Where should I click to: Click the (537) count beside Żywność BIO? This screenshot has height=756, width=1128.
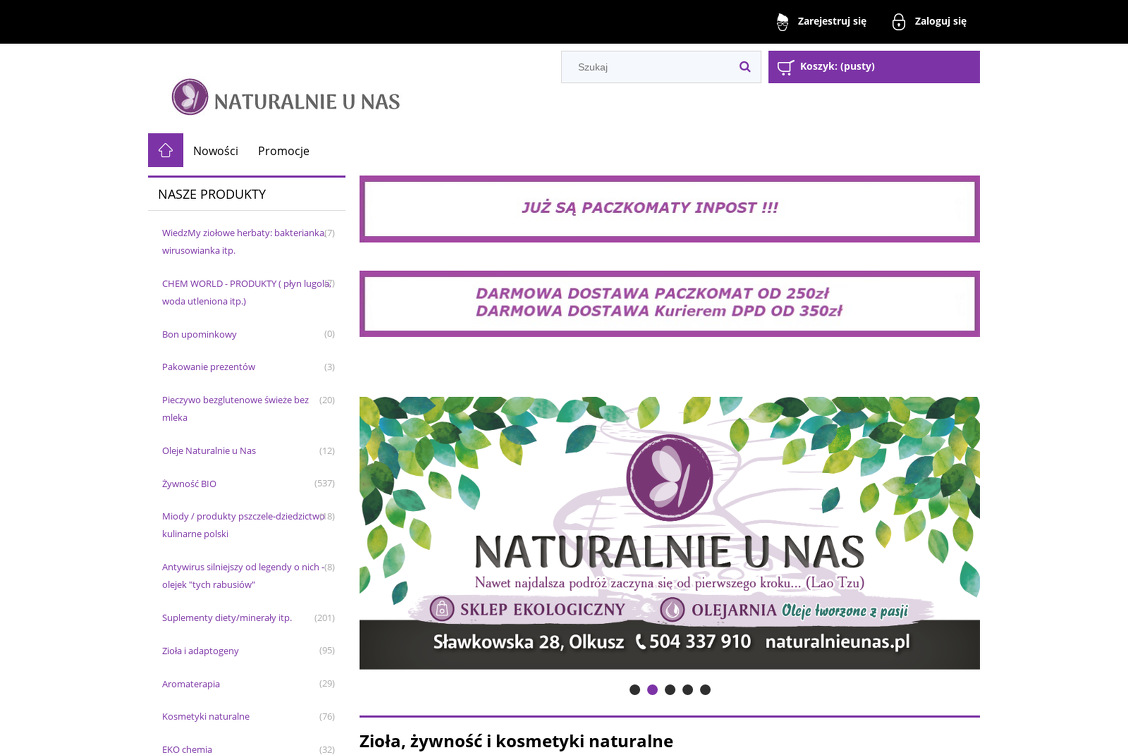tap(324, 483)
